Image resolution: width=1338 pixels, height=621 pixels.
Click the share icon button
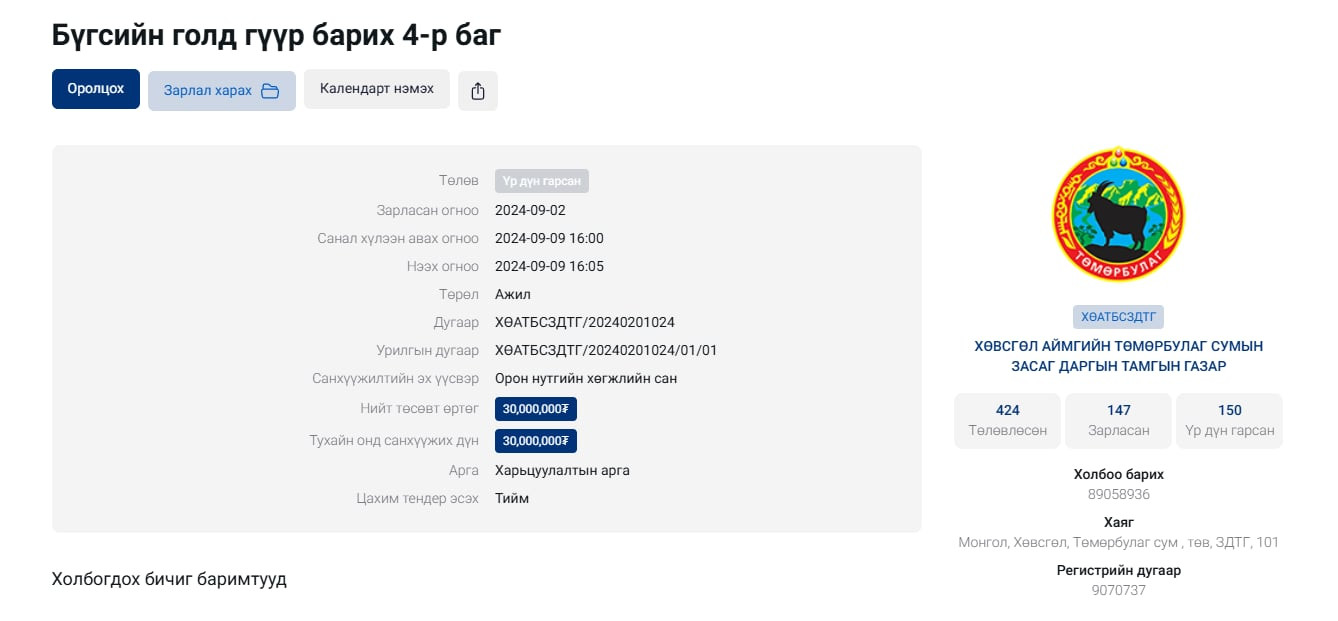[x=477, y=91]
